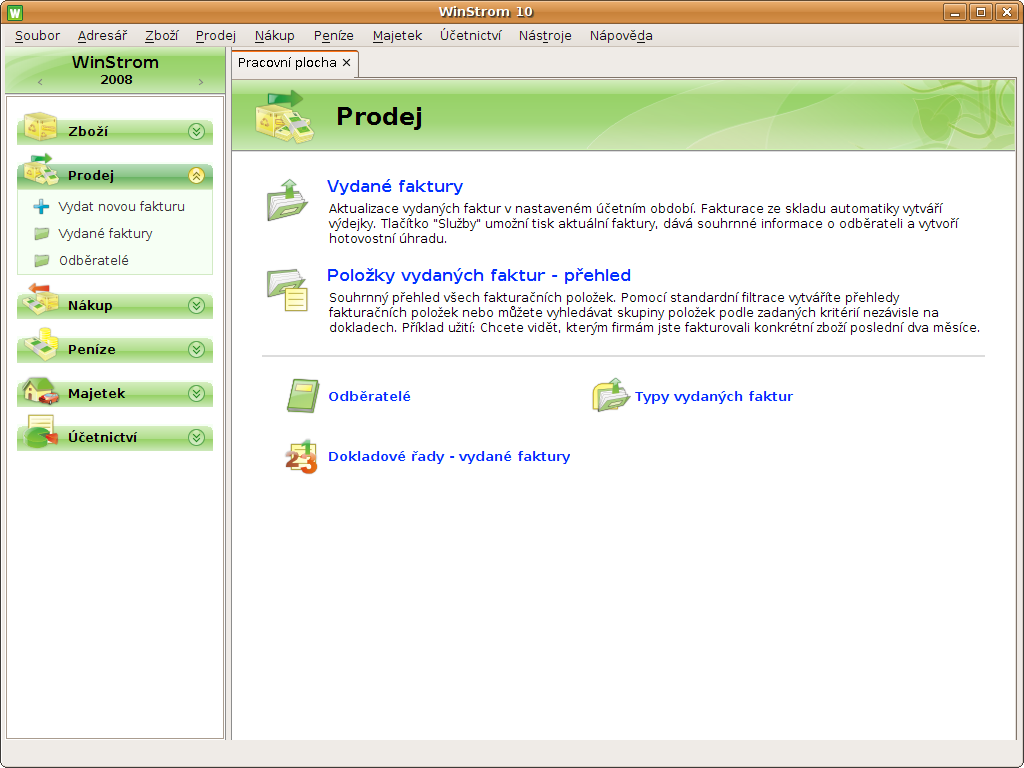Viewport: 1024px width, 768px height.
Task: Open the Položky vydaných faktur - přehled link
Action: click(478, 275)
